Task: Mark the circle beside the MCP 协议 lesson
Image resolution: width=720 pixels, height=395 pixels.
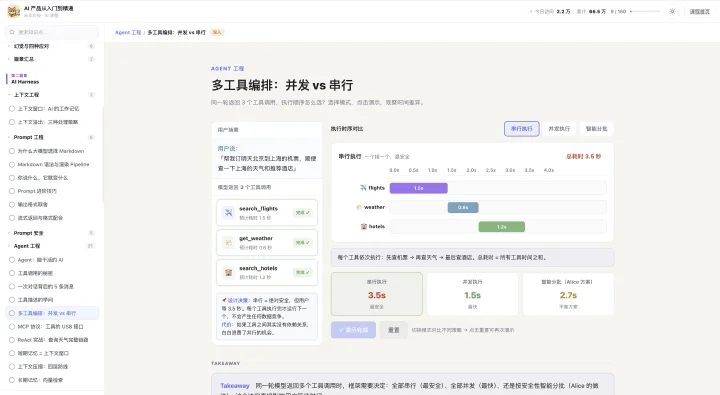Action: click(x=12, y=327)
